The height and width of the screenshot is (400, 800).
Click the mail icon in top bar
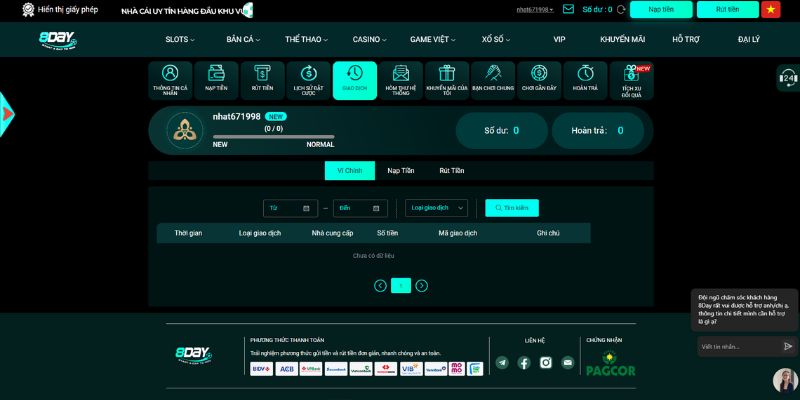(x=568, y=9)
